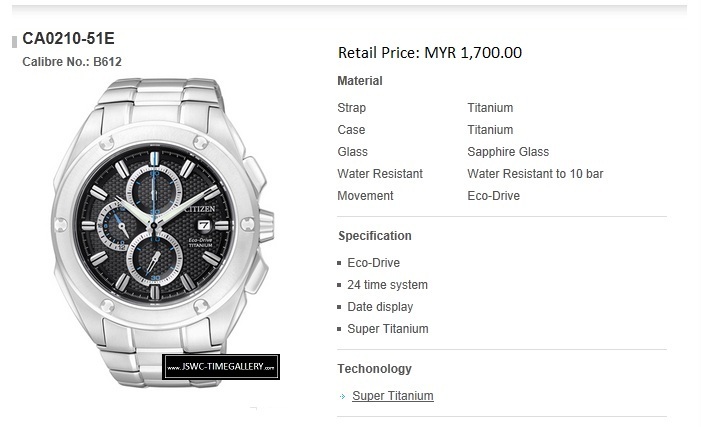Click the Date display bullet item
Image resolution: width=701 pixels, height=427 pixels.
(380, 307)
